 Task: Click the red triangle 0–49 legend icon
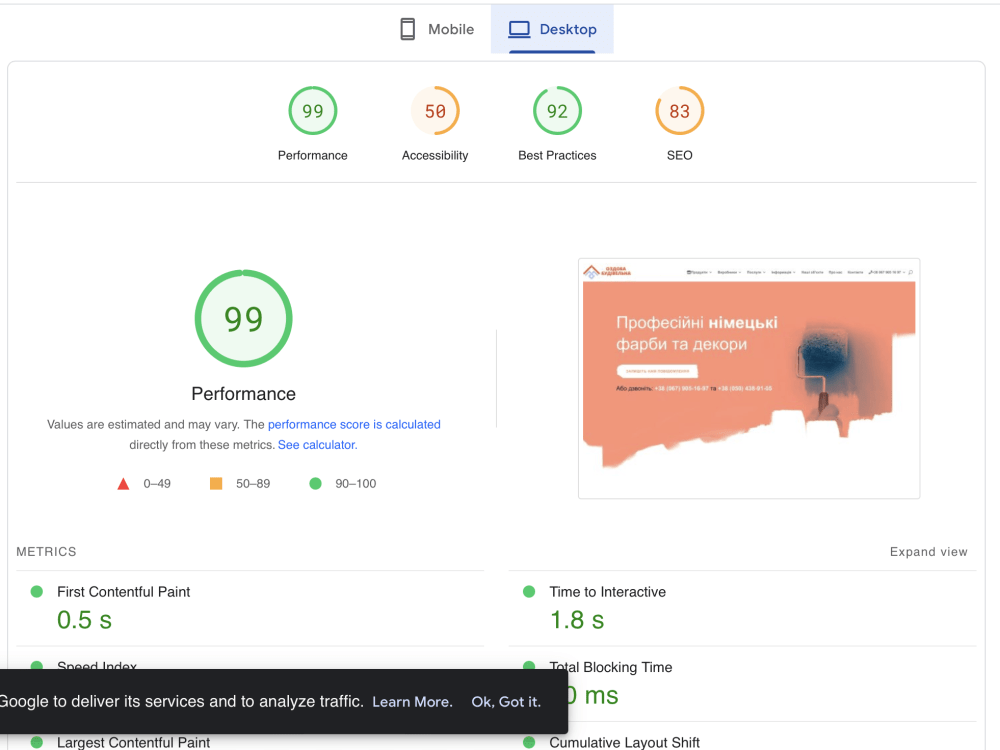(x=124, y=484)
